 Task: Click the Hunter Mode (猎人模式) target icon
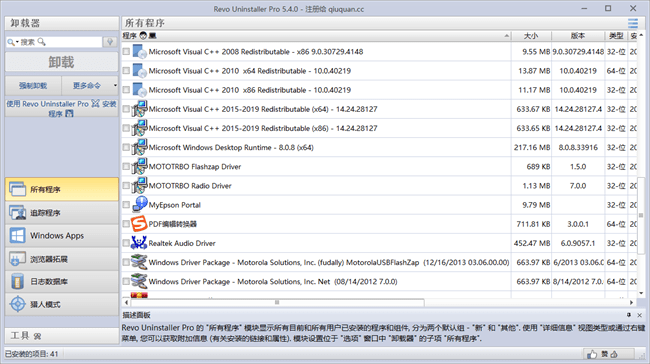tap(17, 304)
